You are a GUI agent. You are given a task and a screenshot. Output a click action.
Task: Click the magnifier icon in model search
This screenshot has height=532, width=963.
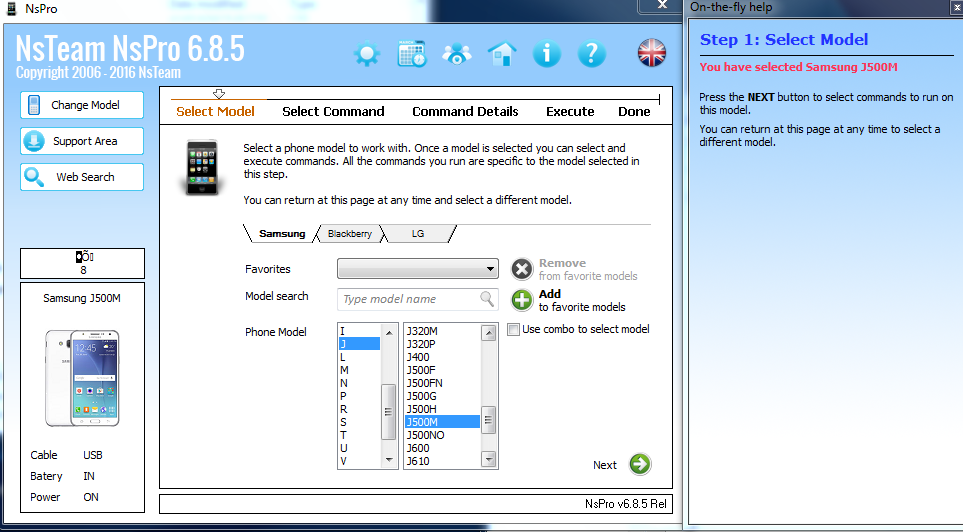pyautogui.click(x=487, y=299)
